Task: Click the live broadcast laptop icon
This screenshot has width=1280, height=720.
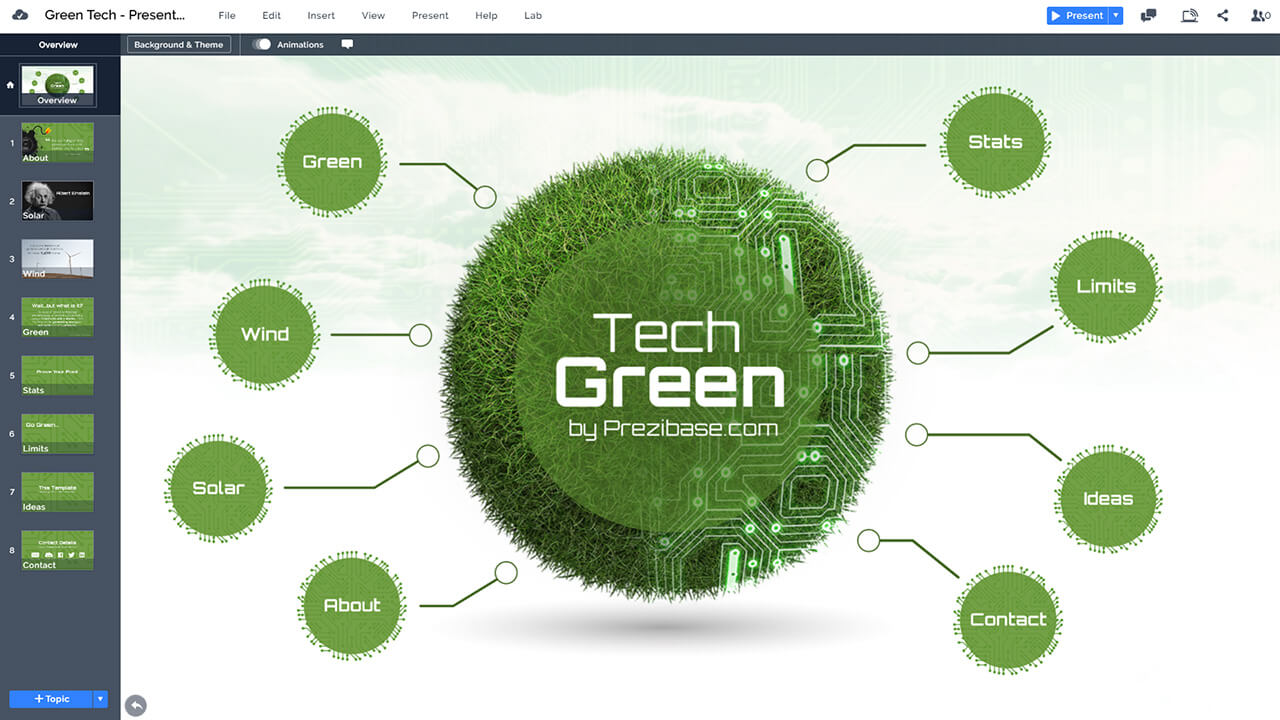Action: (x=1189, y=16)
